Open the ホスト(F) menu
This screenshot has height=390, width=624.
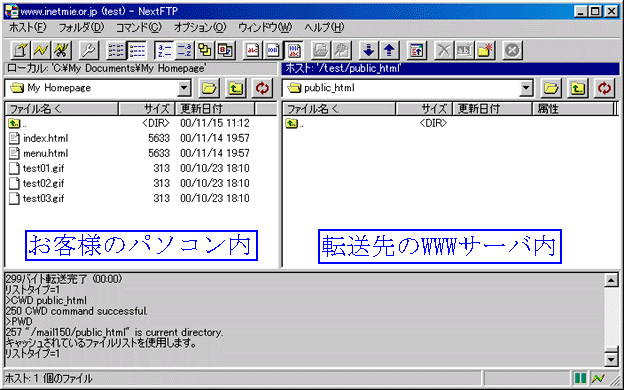pos(27,27)
